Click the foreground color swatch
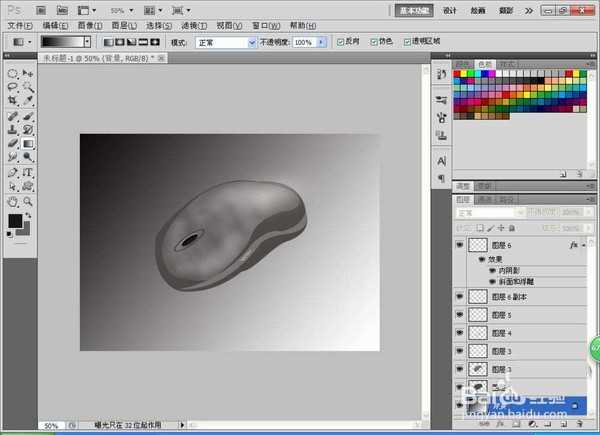Image resolution: width=600 pixels, height=435 pixels. point(15,220)
